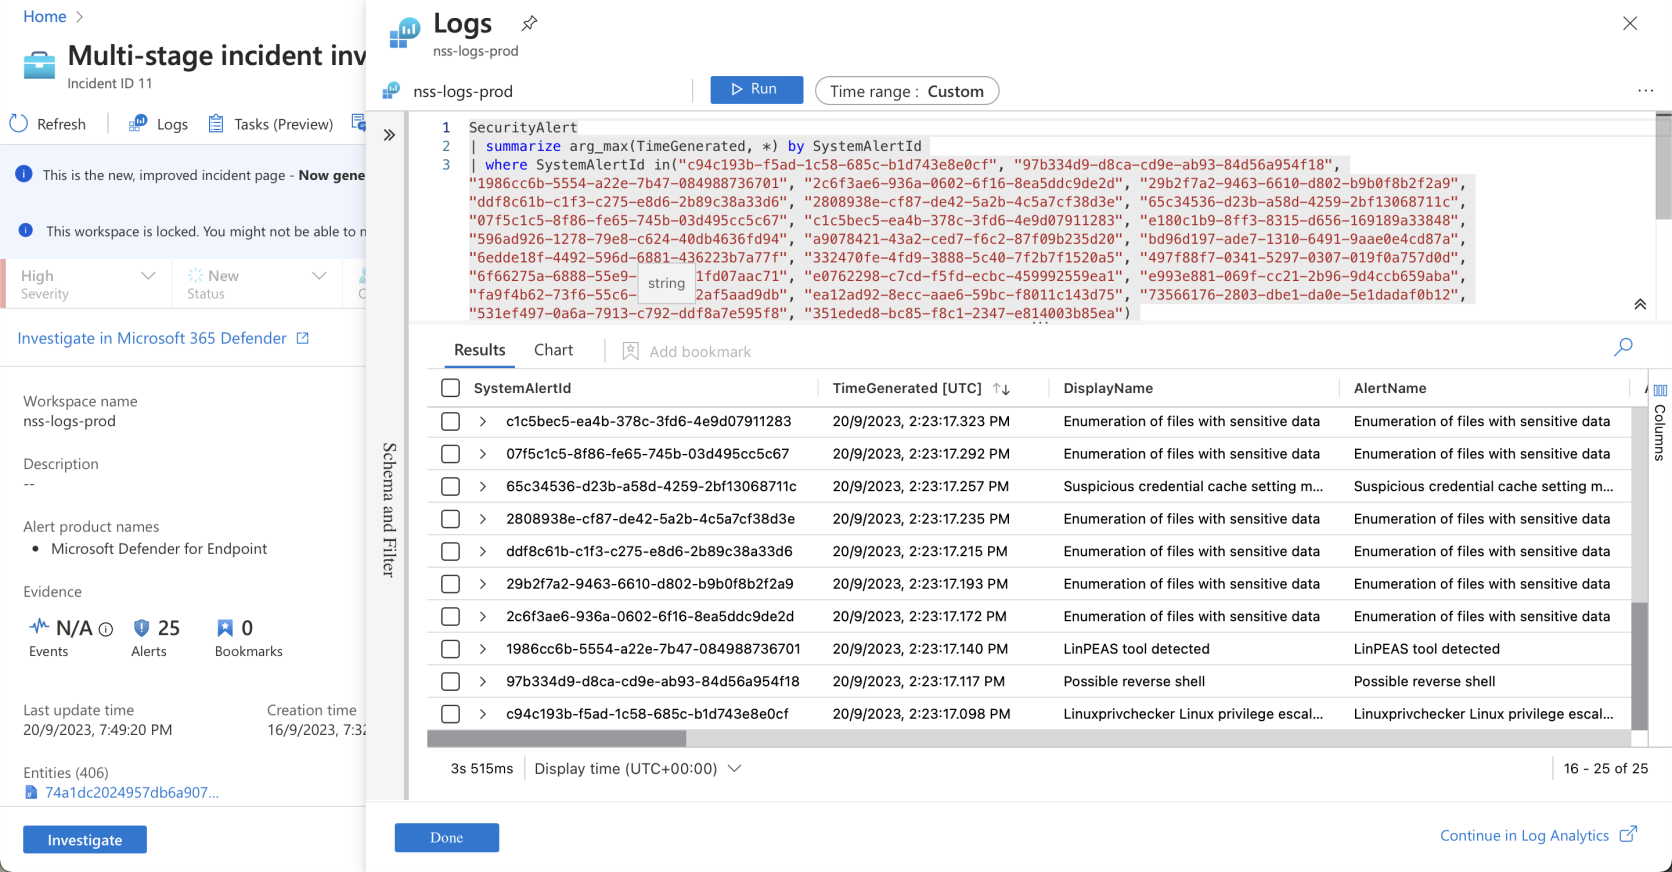Click the DisplayName column header

(1108, 388)
